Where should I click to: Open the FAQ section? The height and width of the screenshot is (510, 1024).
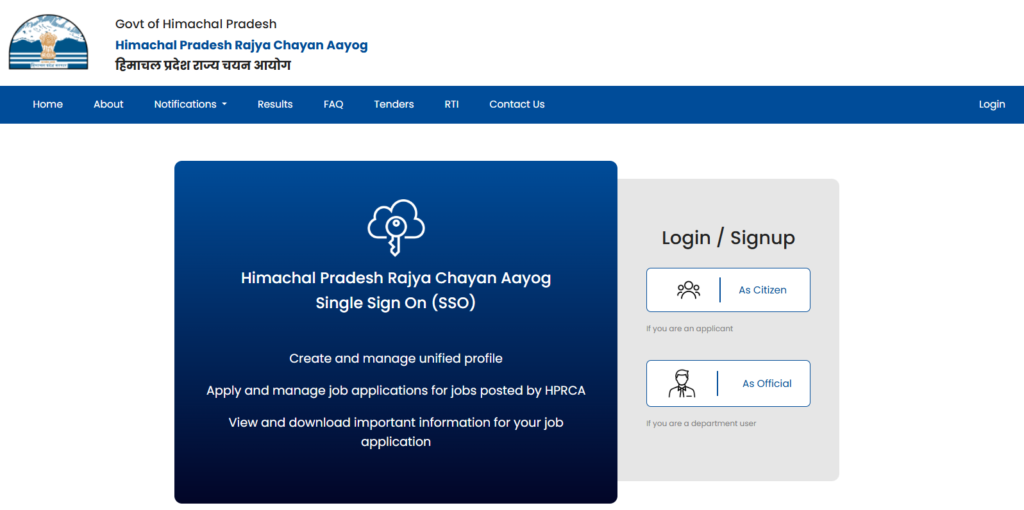(333, 104)
